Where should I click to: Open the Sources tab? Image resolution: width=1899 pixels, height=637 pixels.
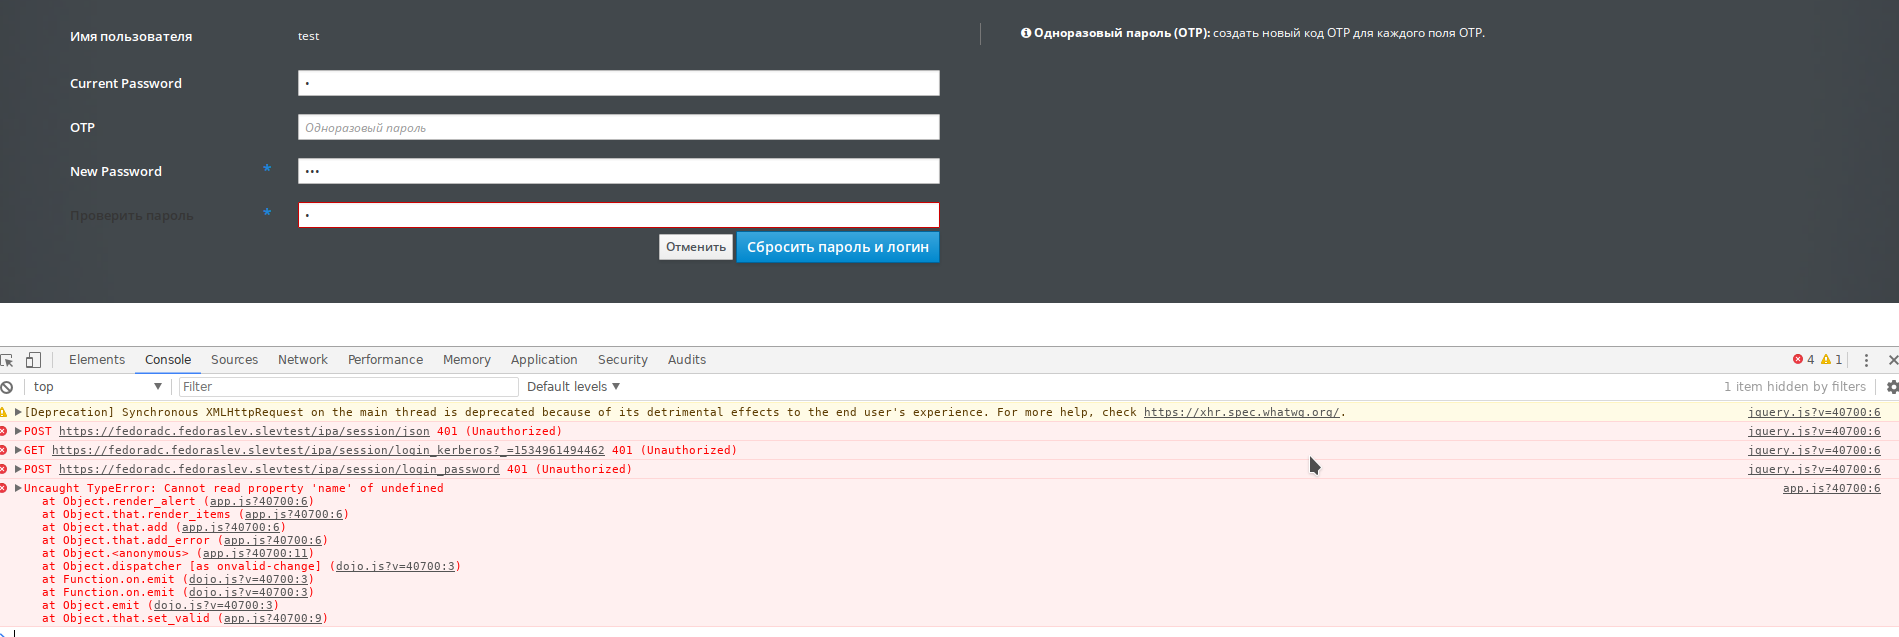[234, 360]
